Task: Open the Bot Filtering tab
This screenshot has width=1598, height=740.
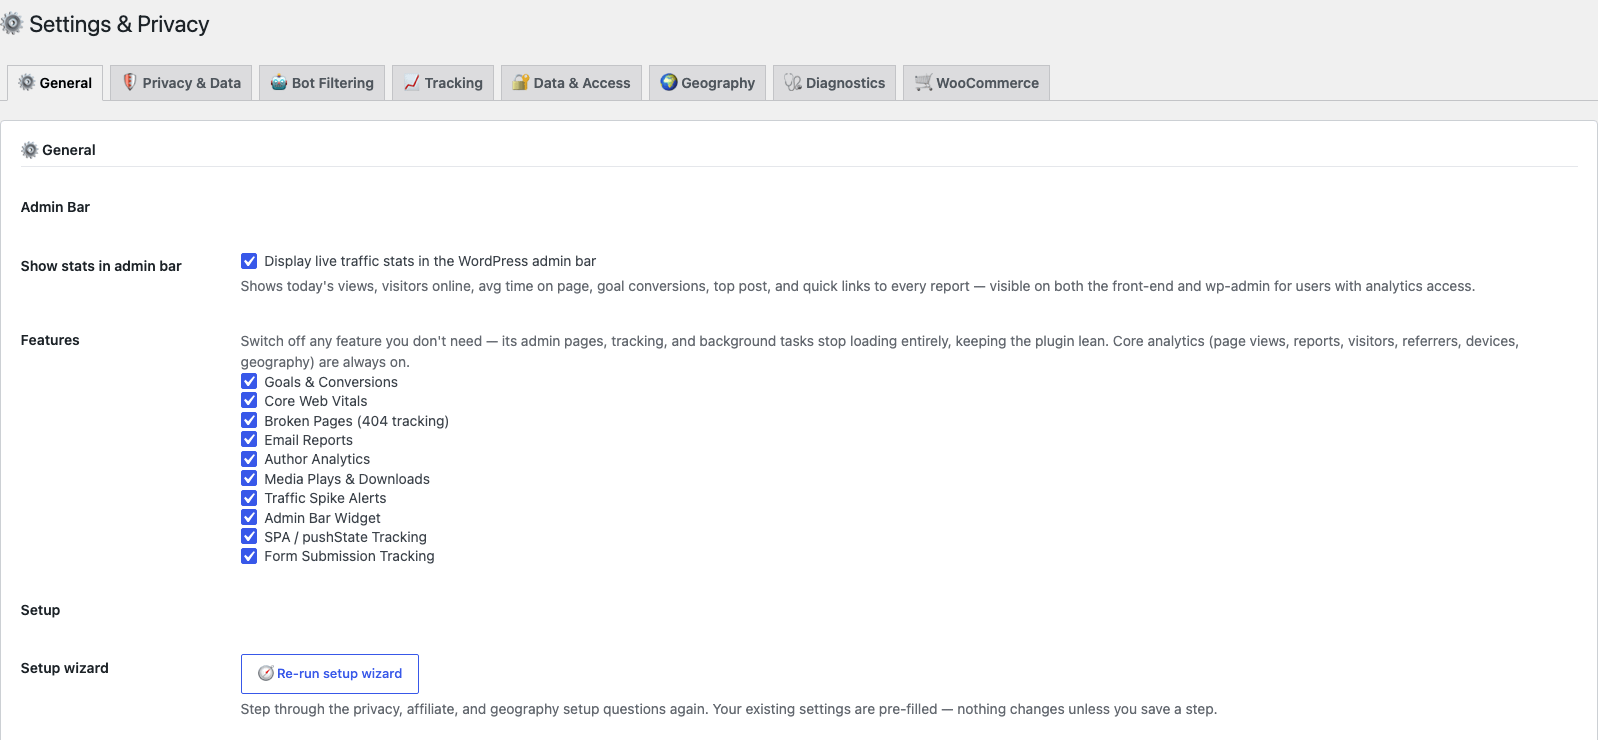Action: coord(322,83)
